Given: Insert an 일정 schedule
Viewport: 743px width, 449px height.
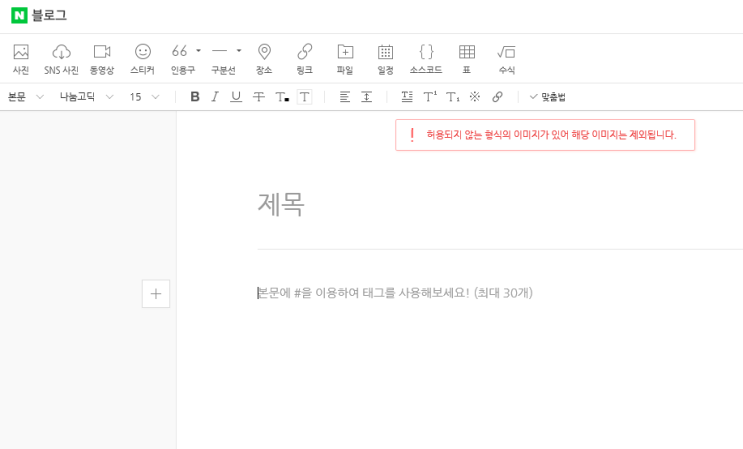Looking at the screenshot, I should point(385,59).
